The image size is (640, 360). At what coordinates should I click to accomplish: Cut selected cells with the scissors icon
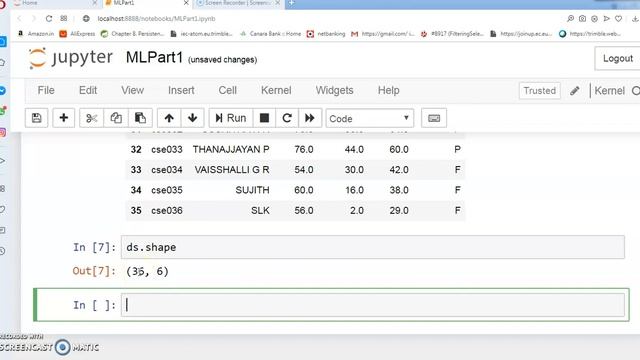(x=92, y=118)
